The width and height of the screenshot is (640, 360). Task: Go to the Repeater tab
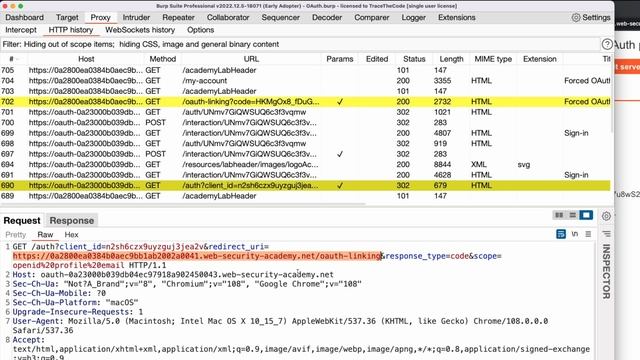(178, 18)
